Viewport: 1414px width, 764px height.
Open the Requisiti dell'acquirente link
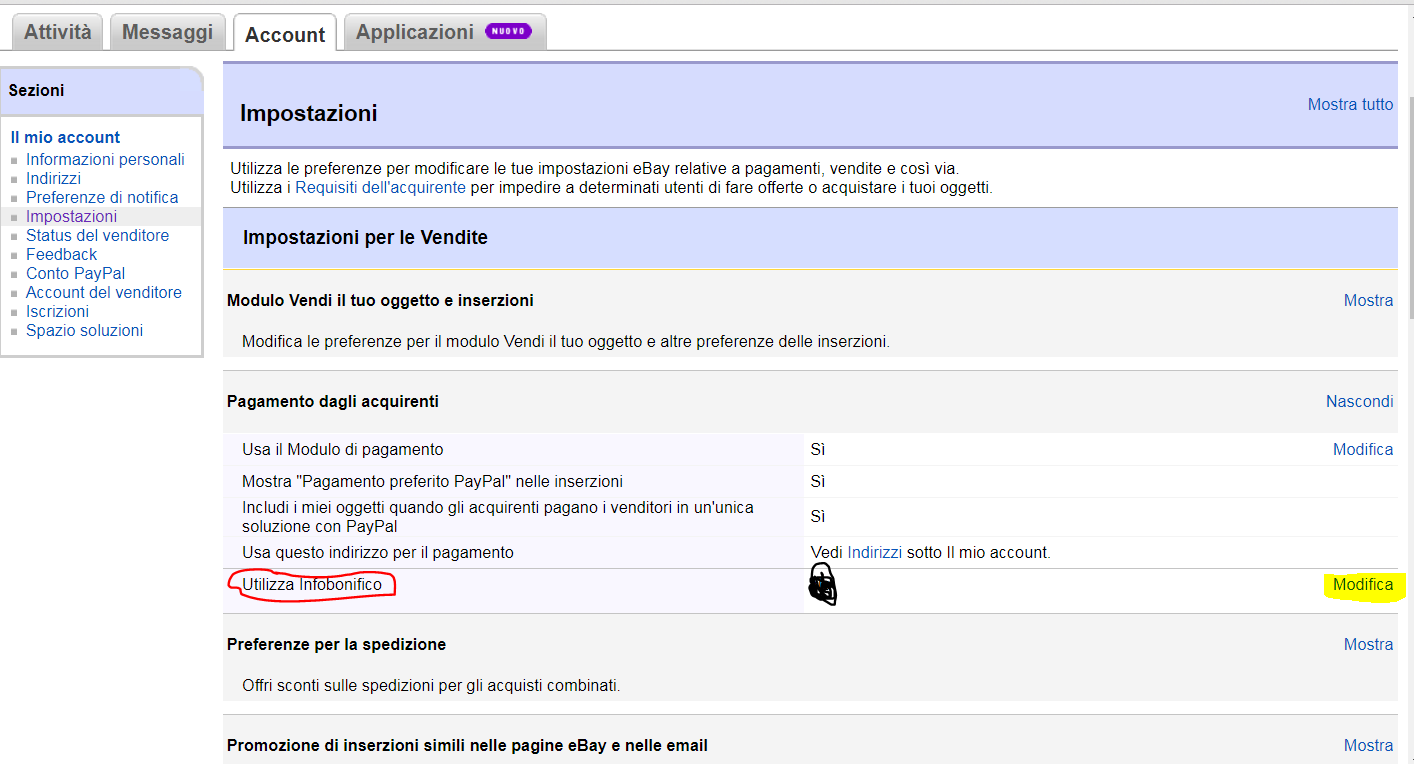[x=380, y=187]
